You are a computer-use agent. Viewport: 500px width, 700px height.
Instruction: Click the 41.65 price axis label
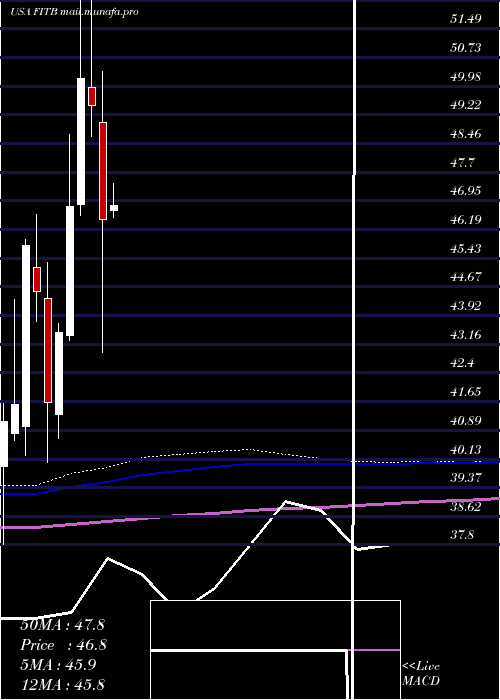coord(466,392)
